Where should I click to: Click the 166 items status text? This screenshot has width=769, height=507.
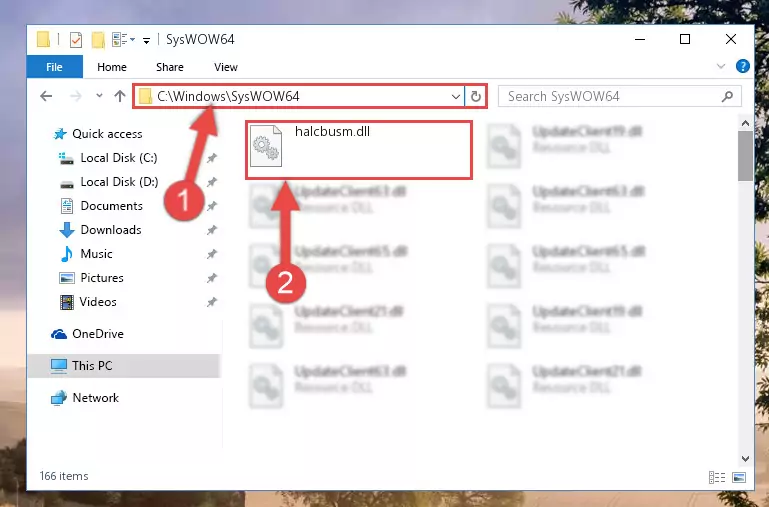point(64,476)
